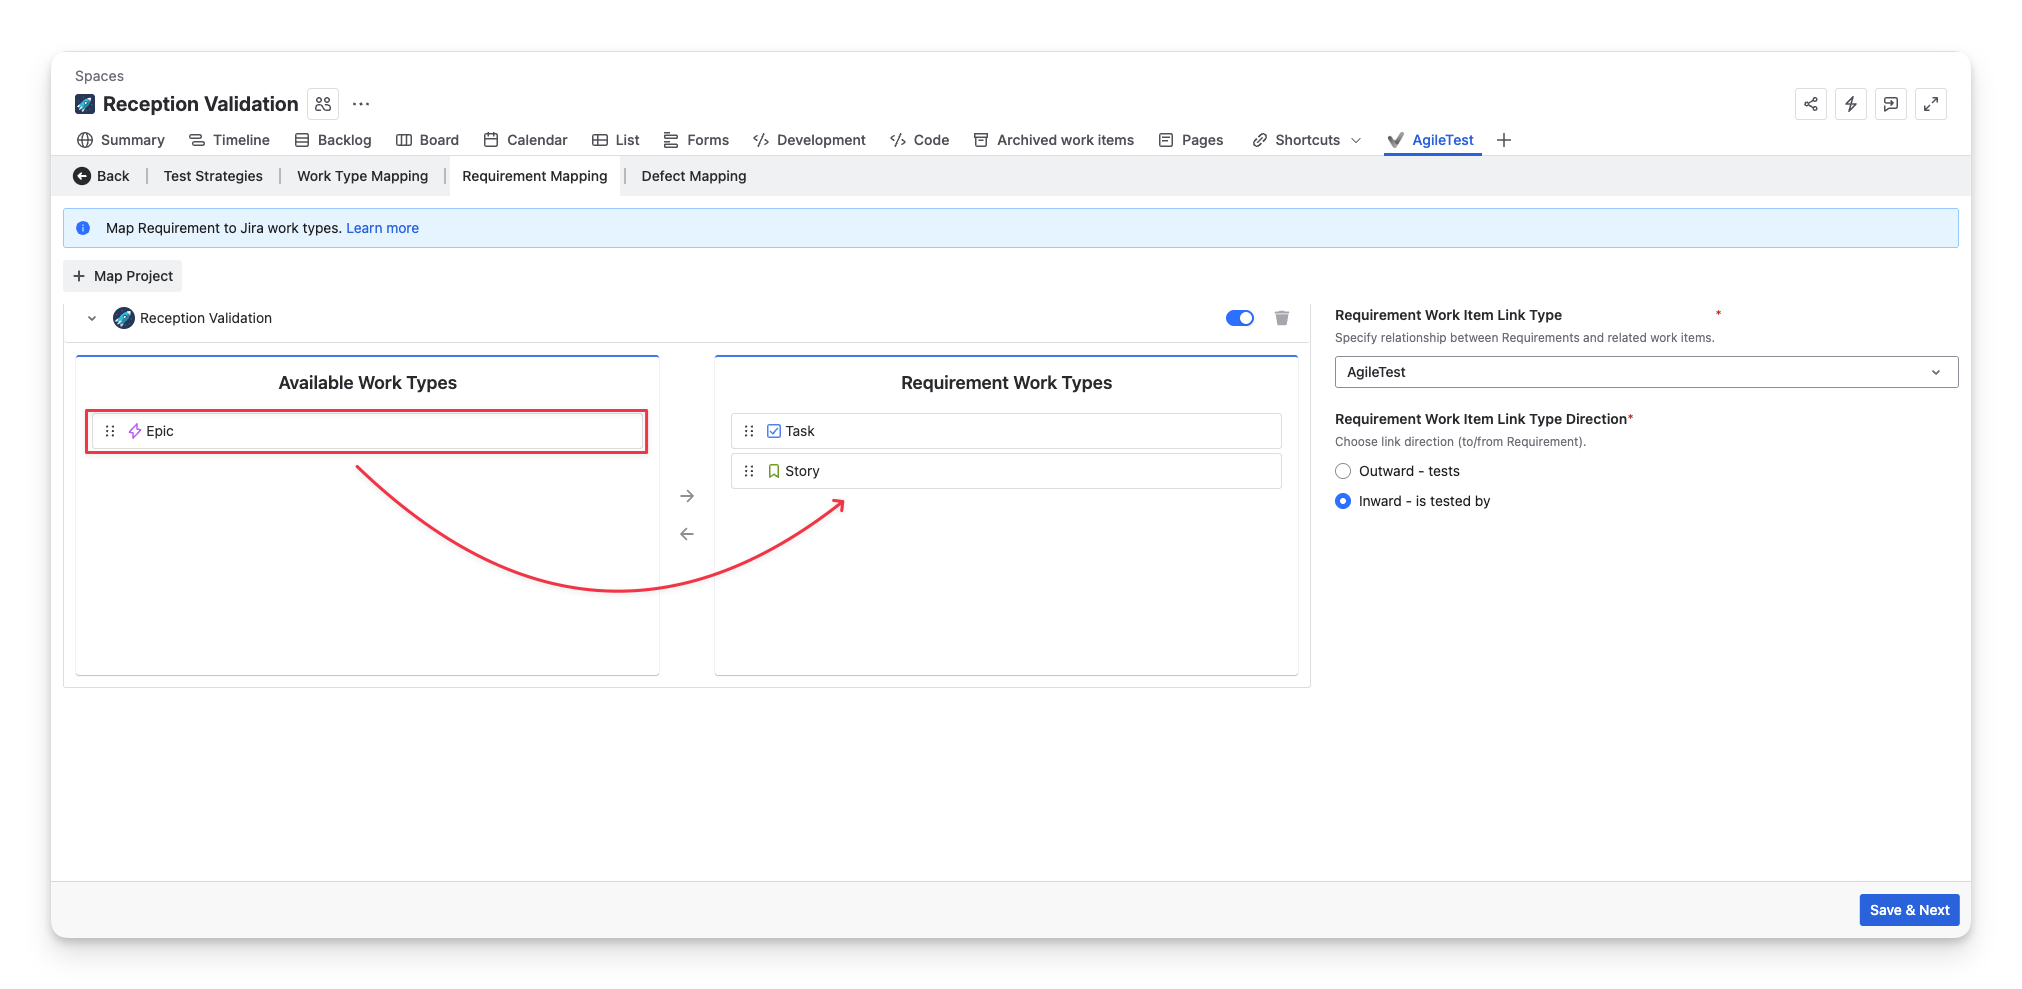Click the left arrow to remove work type
Screen dimensions: 2022x989
tap(687, 534)
